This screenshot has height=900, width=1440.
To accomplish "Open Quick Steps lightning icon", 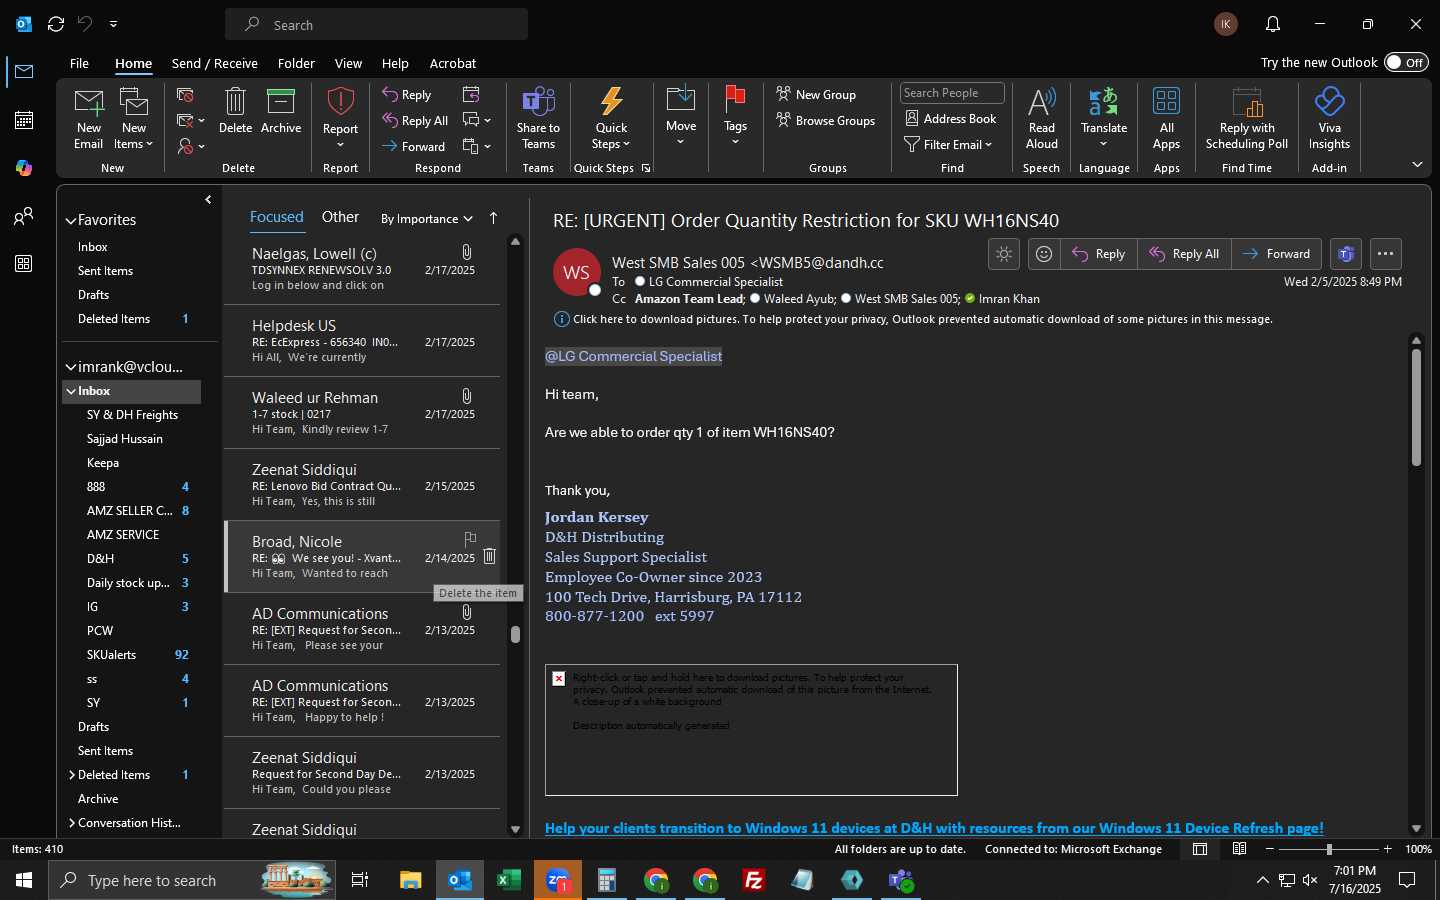I will (611, 117).
